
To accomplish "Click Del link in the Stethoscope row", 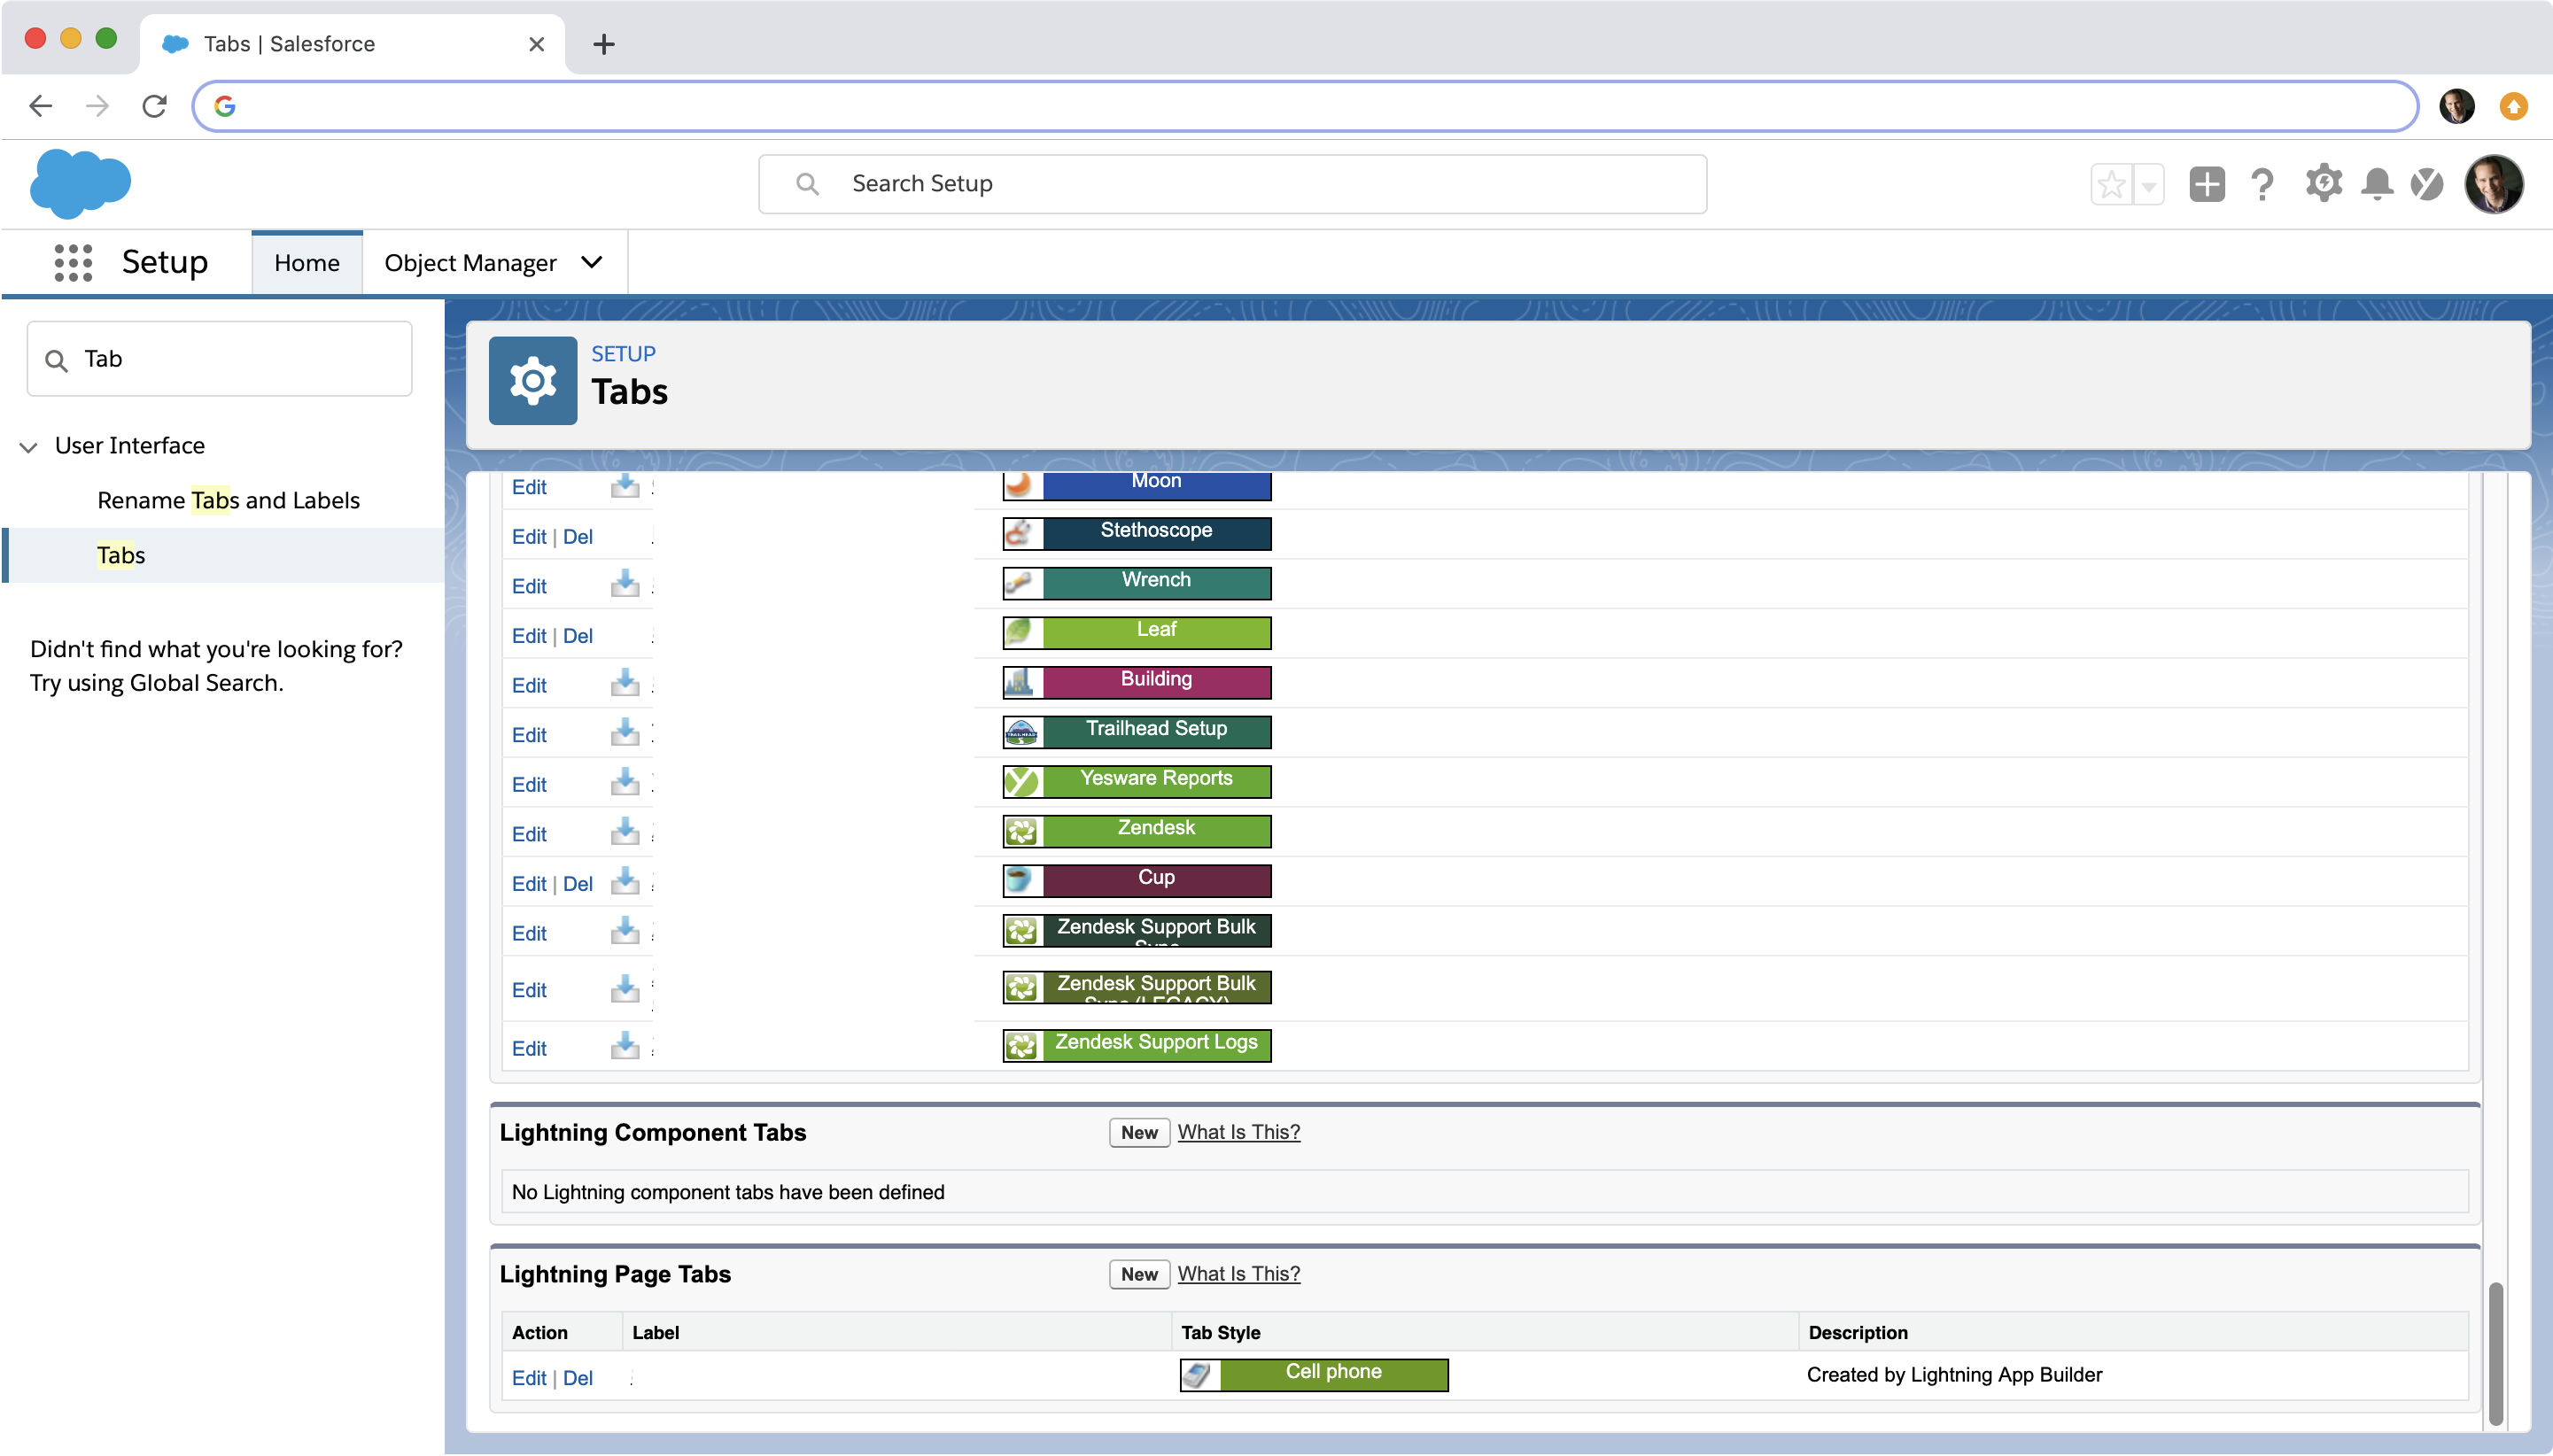I will pos(578,537).
